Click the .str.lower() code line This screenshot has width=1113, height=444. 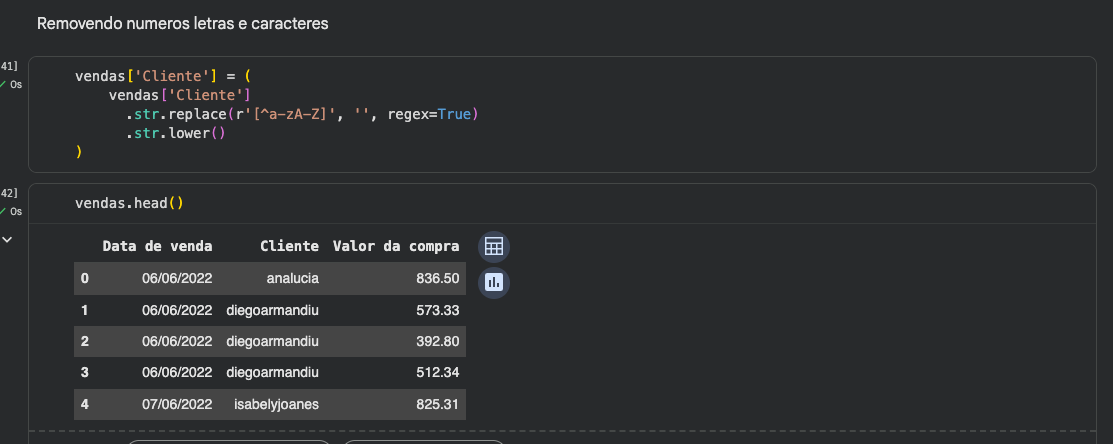176,133
